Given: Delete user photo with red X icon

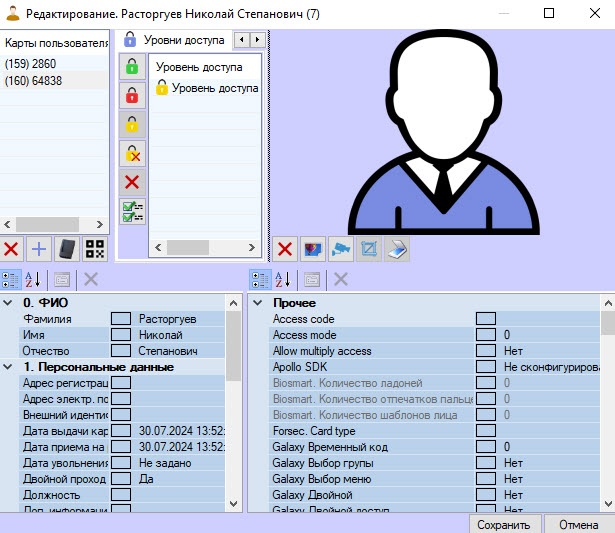Looking at the screenshot, I should pyautogui.click(x=285, y=249).
